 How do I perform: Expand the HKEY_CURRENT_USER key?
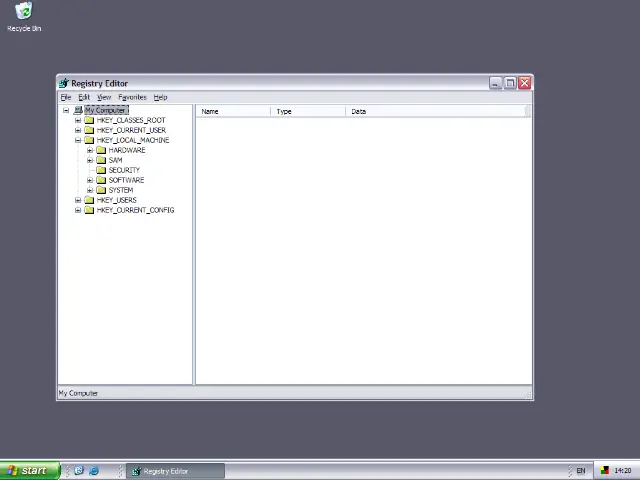[x=78, y=130]
